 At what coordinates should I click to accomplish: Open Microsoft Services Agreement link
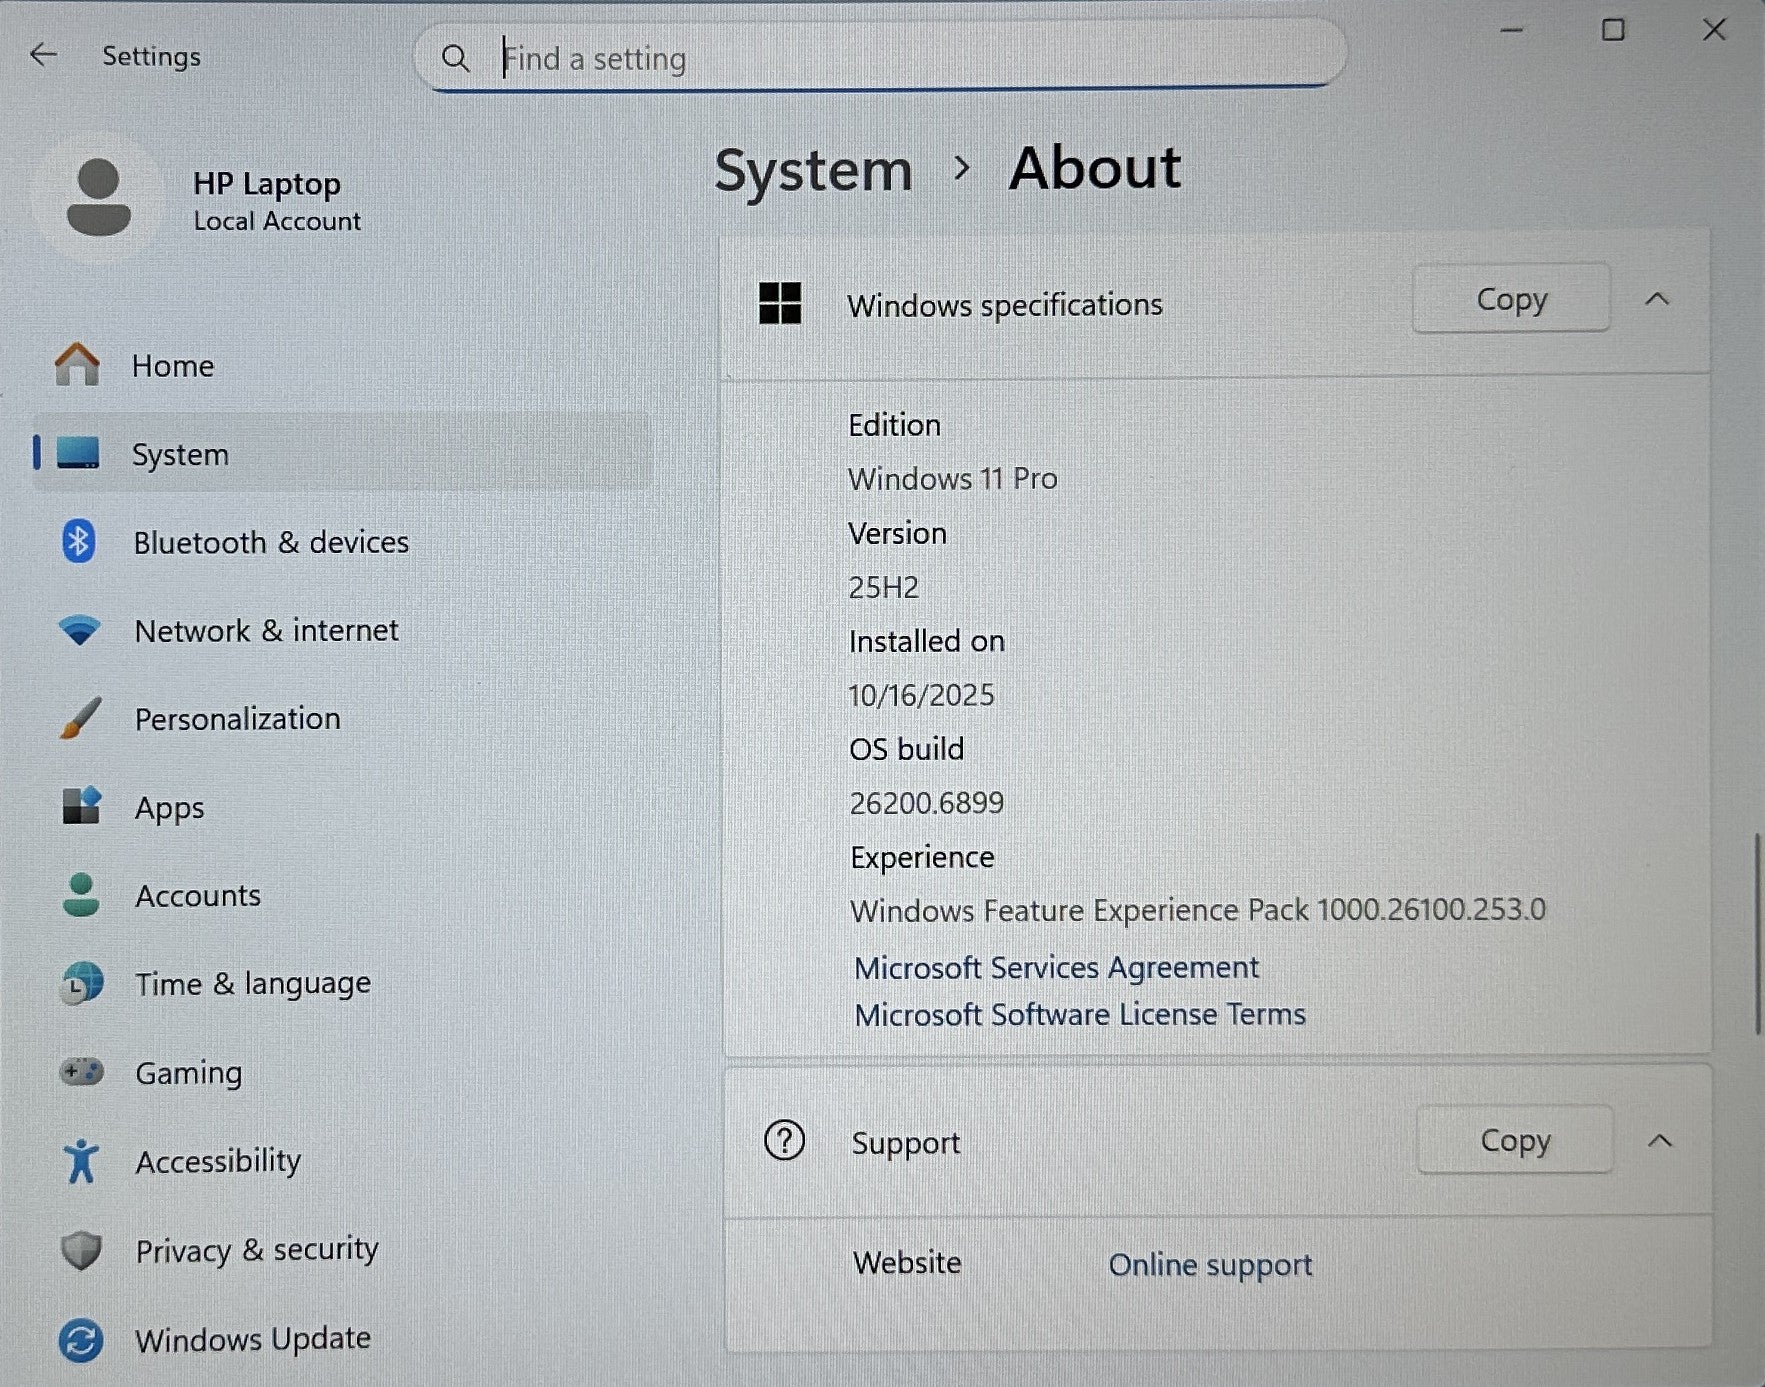point(1056,968)
